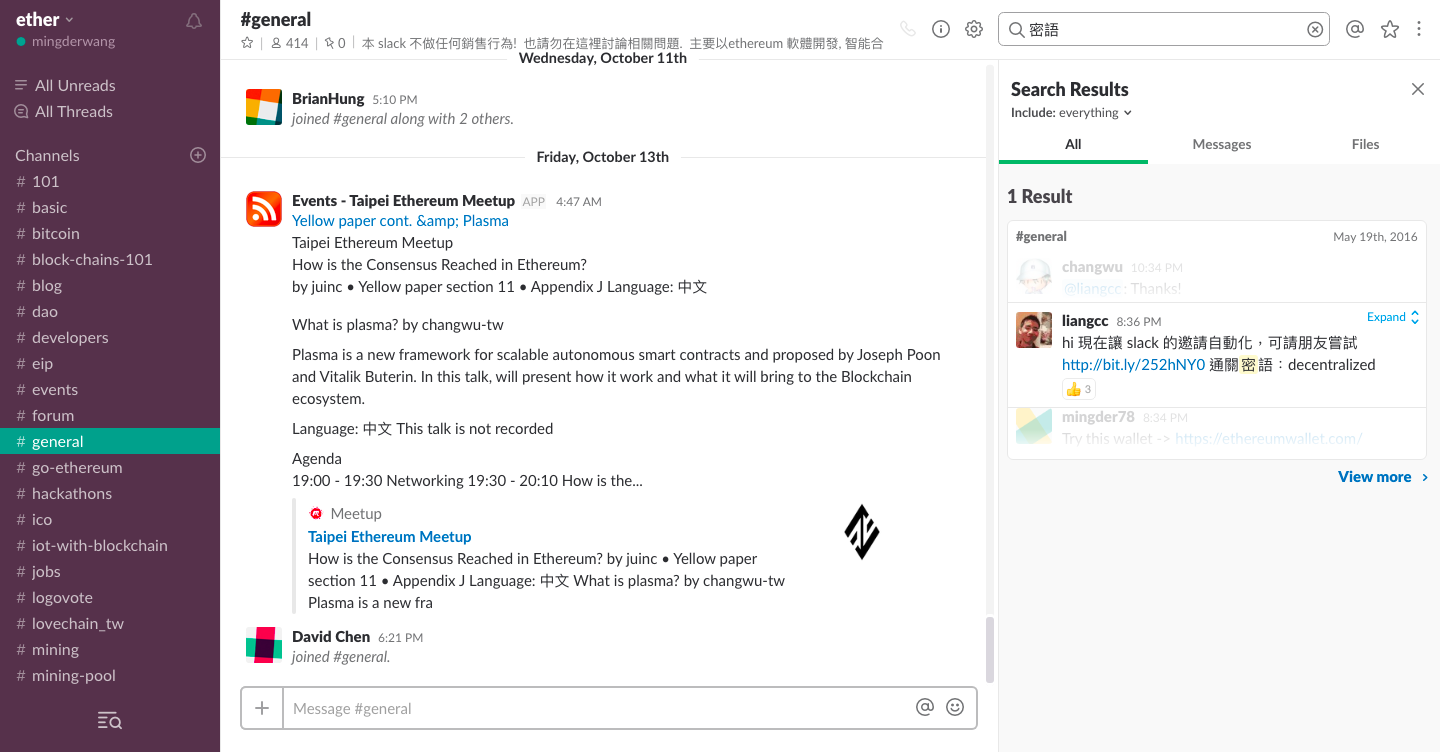The image size is (1440, 752).
Task: Click the message pane scrollbar thumb
Action: [990, 648]
